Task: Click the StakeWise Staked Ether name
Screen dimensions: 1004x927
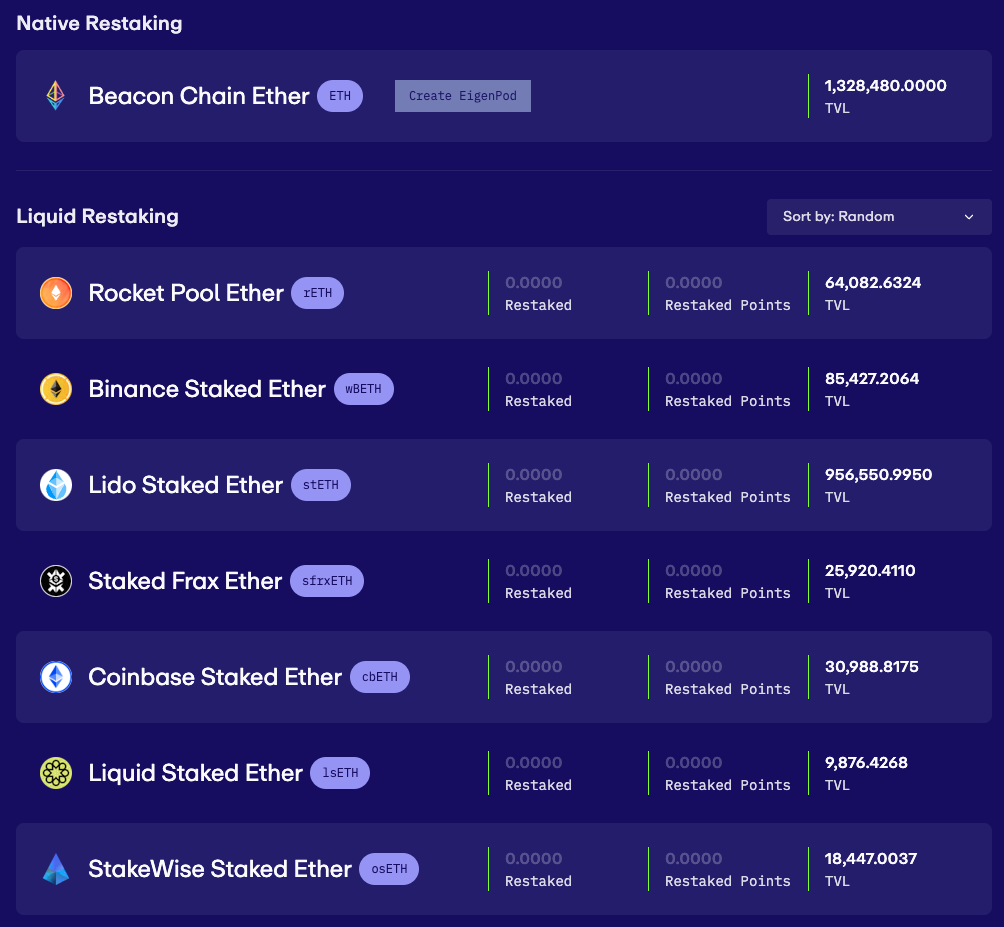Action: click(x=220, y=869)
